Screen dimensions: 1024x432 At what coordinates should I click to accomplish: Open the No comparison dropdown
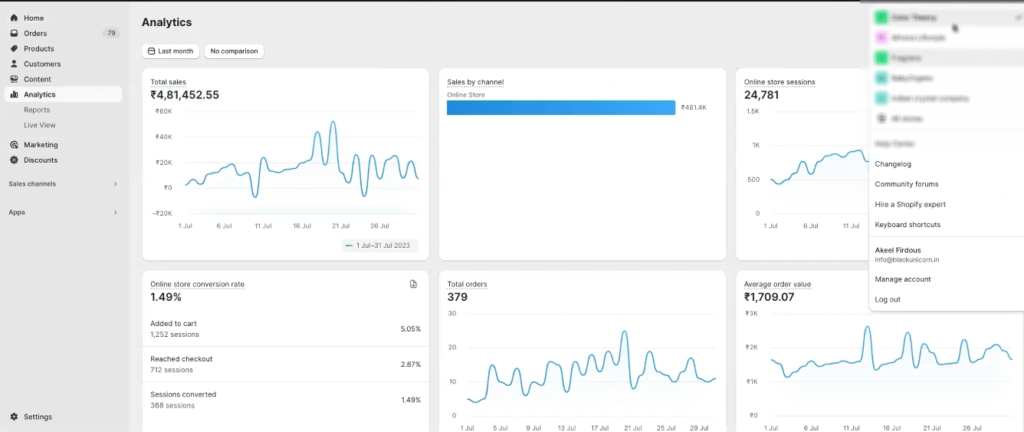[234, 51]
